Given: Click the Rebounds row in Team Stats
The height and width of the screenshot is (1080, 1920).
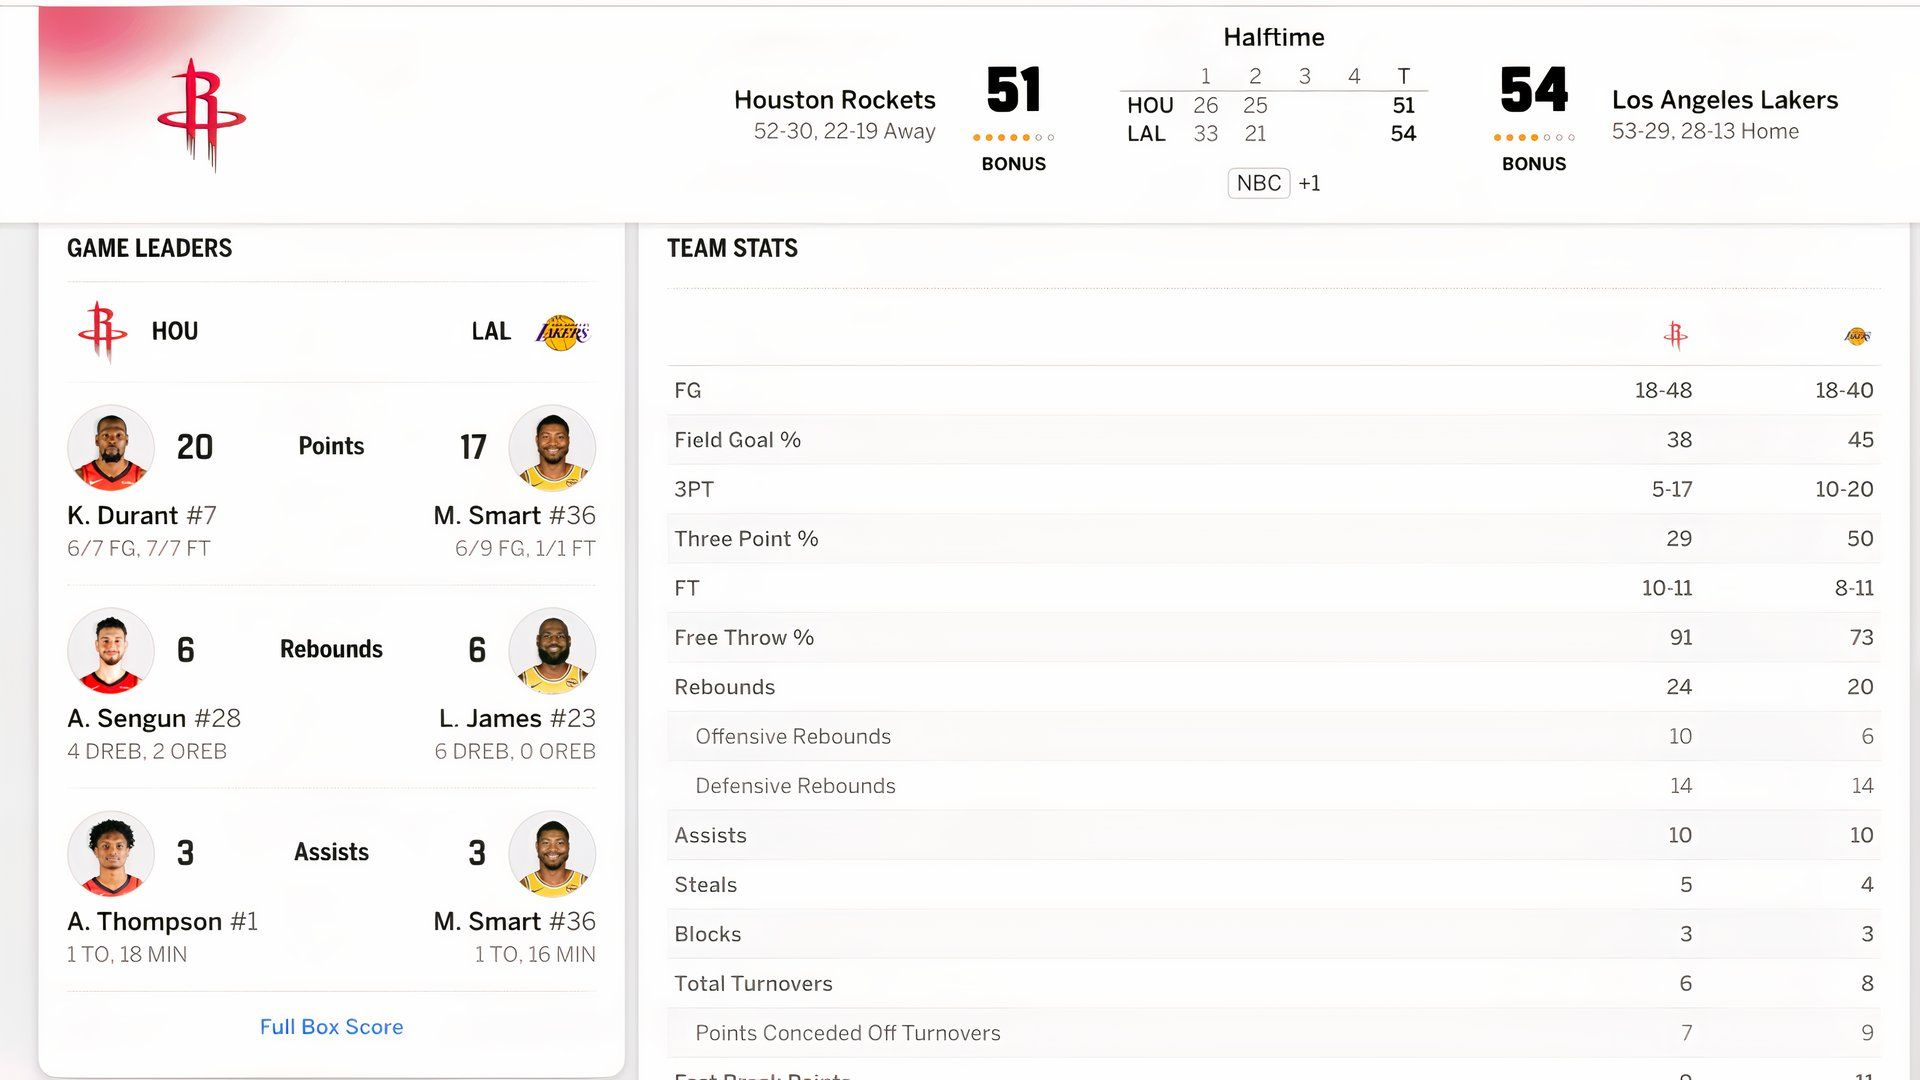Looking at the screenshot, I should [x=1273, y=687].
